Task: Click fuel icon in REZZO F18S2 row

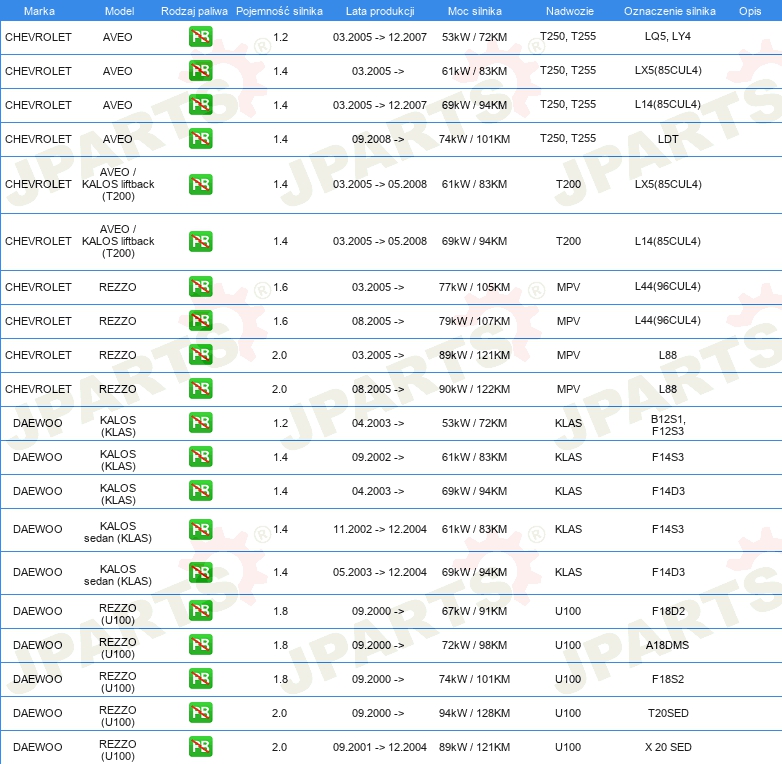Action: pyautogui.click(x=200, y=679)
